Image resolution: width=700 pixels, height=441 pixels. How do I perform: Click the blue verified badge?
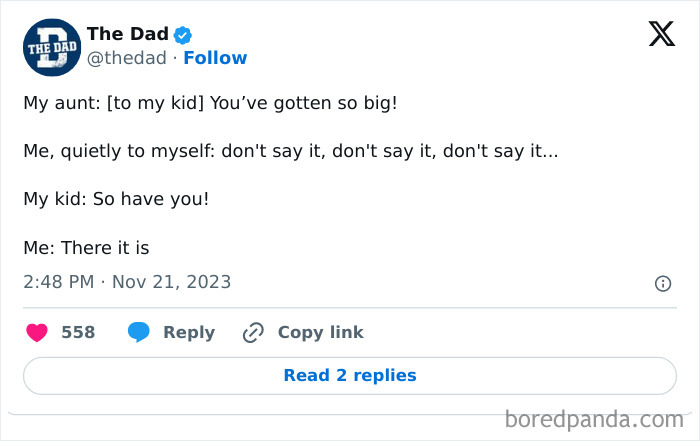(183, 35)
